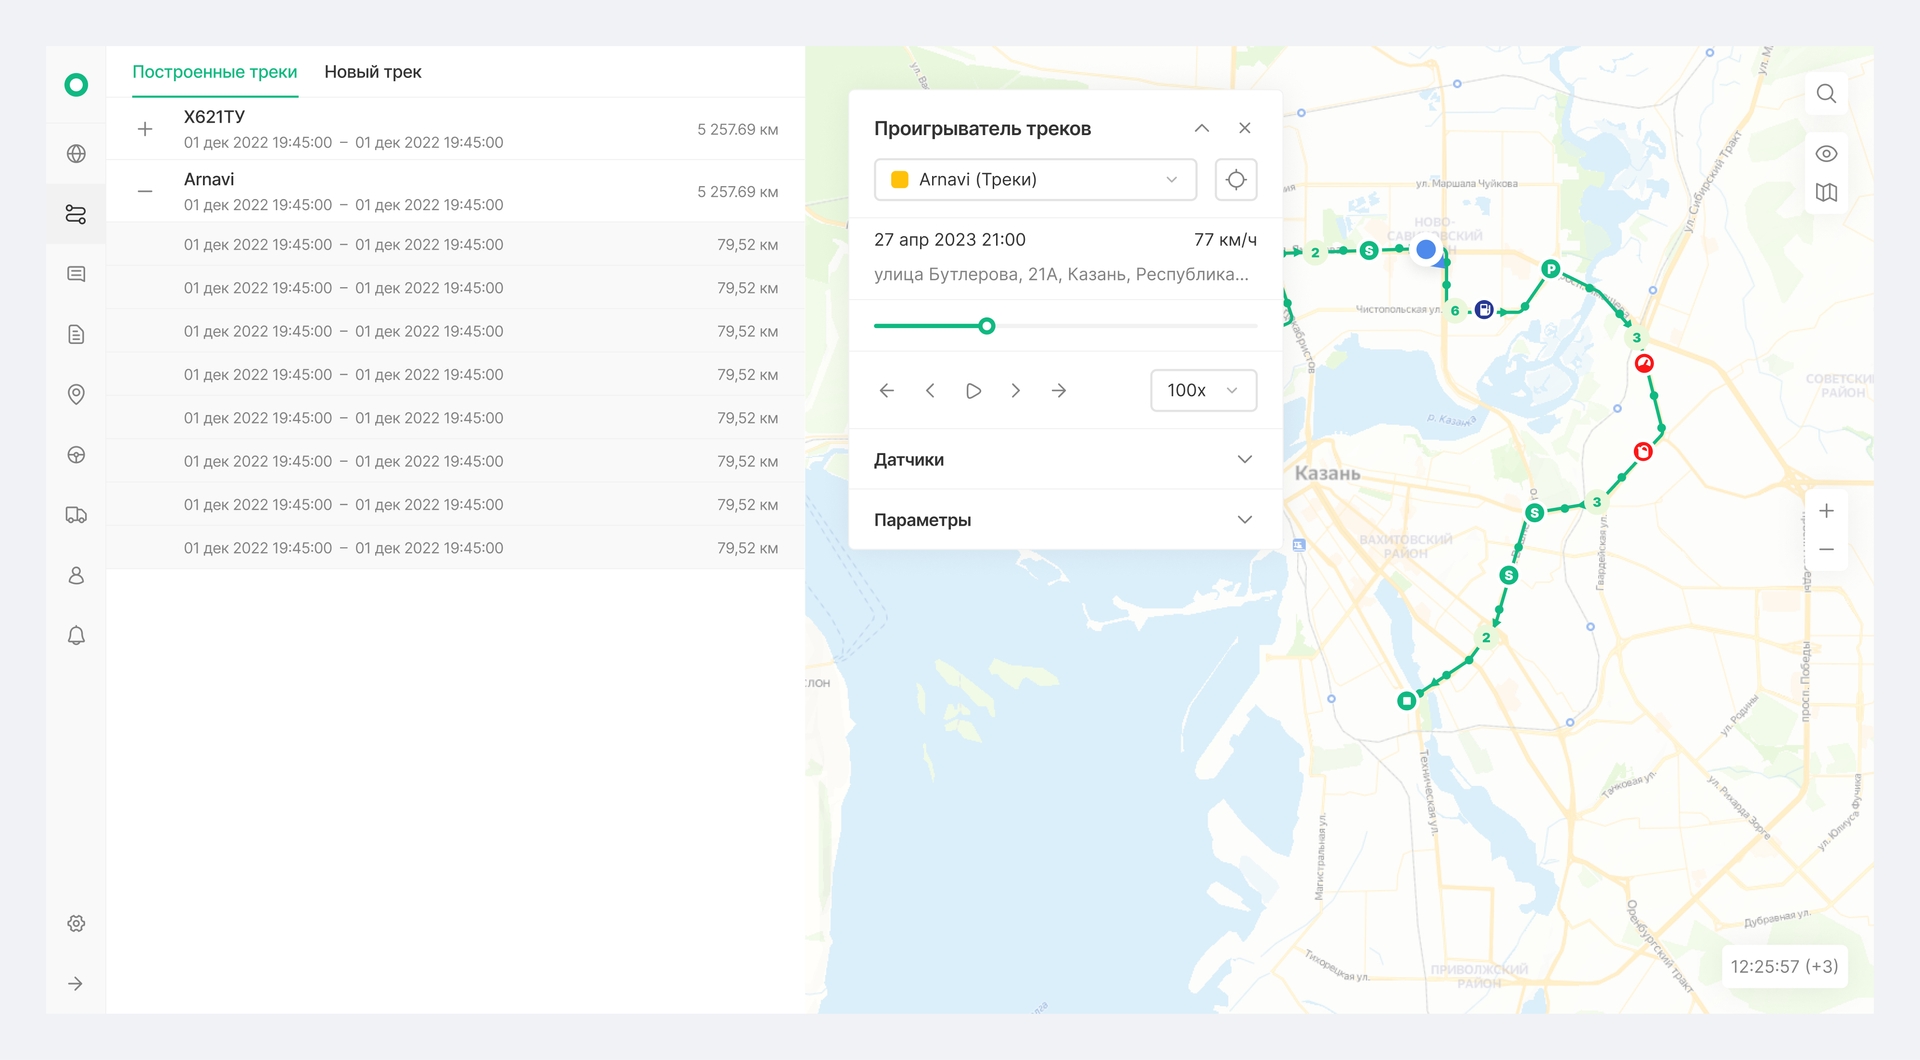
Task: Open the globe map section in sidebar
Action: tap(76, 154)
